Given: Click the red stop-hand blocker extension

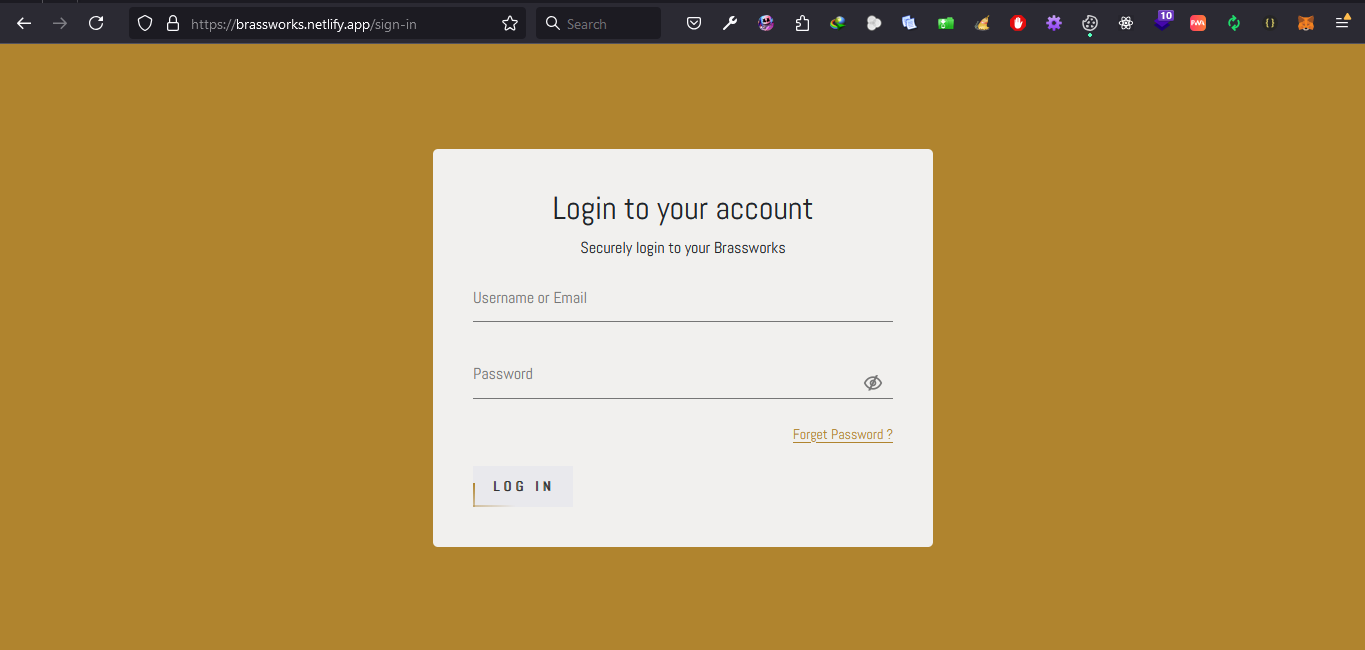Looking at the screenshot, I should (1018, 23).
